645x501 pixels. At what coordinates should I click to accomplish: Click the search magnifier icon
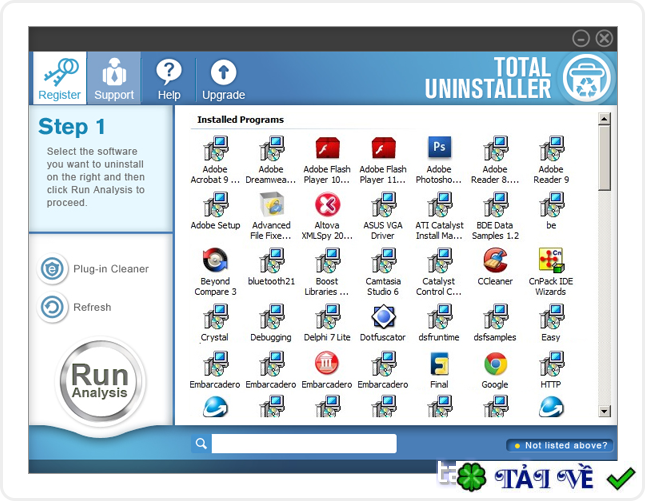point(201,443)
